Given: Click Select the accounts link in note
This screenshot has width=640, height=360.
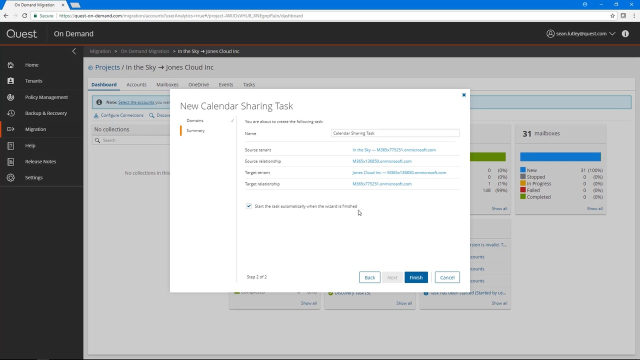Looking at the screenshot, I should click(x=136, y=102).
